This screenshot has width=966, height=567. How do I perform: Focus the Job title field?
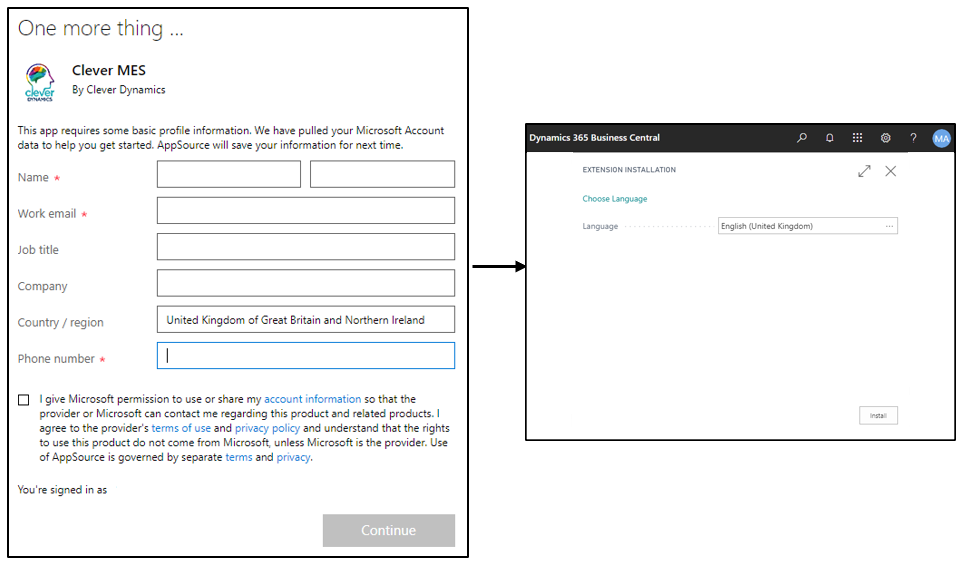306,247
